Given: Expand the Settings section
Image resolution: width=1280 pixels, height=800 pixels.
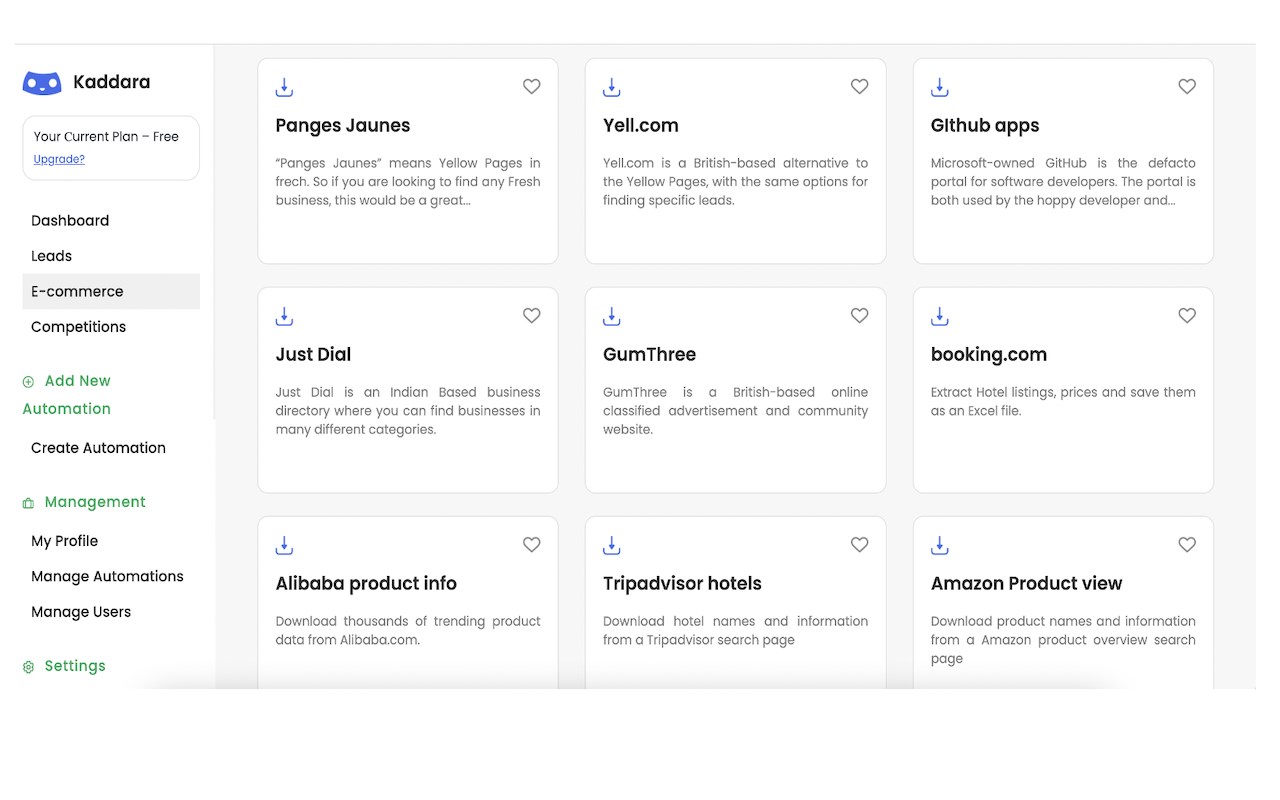Looking at the screenshot, I should tap(74, 666).
